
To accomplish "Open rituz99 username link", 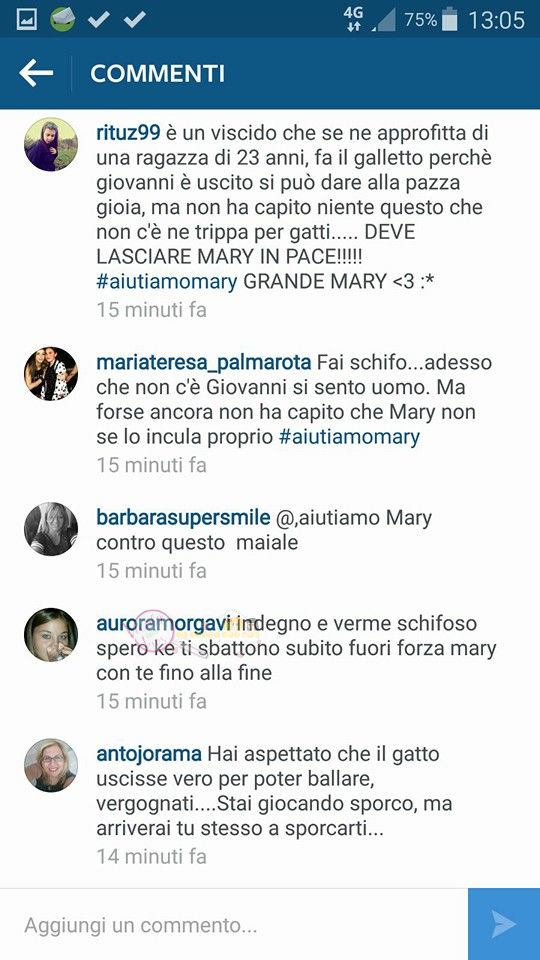I will tap(129, 132).
